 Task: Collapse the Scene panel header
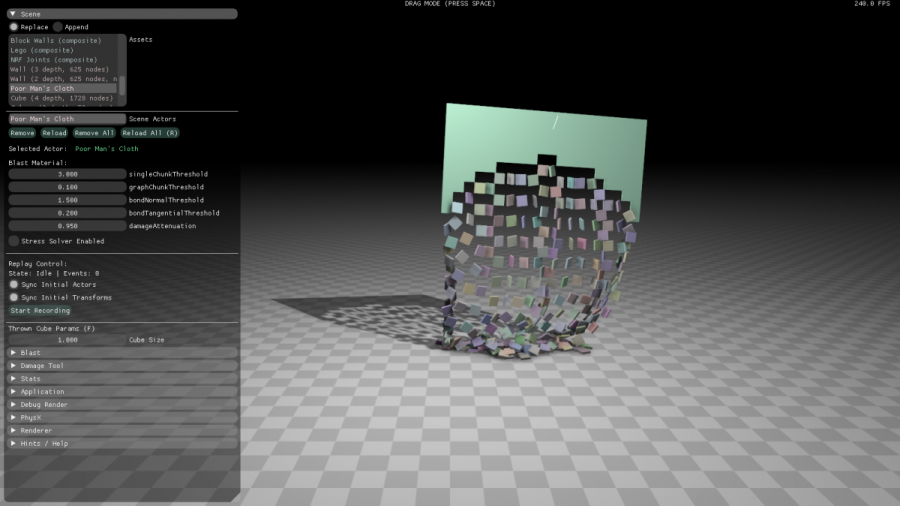pos(122,14)
